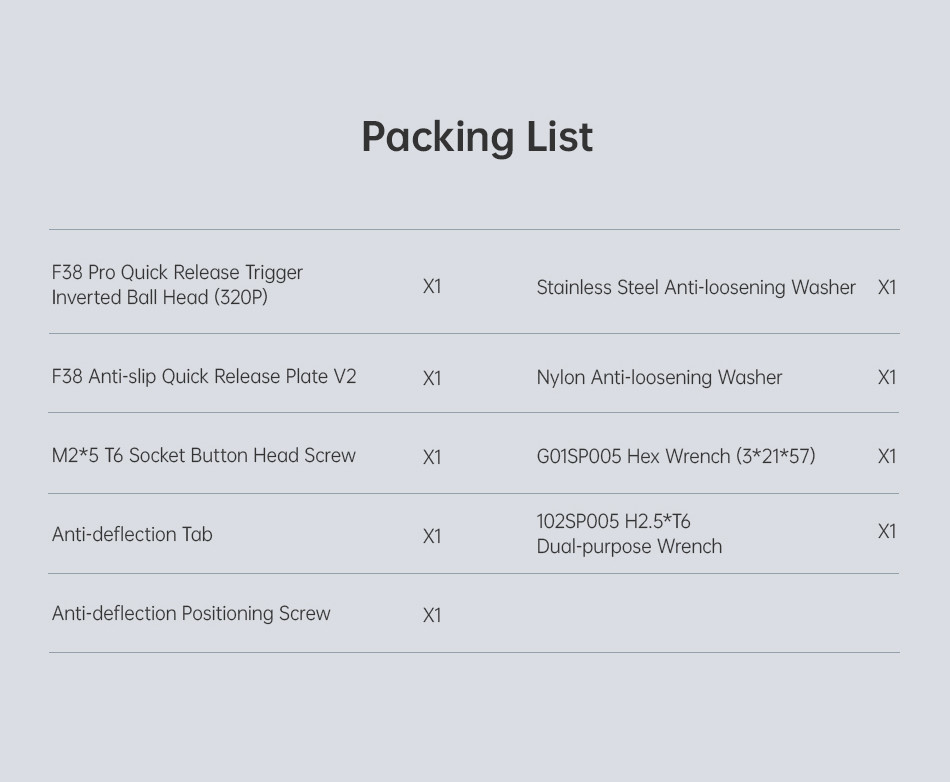The height and width of the screenshot is (782, 950).
Task: Click X1 quantity beside Anti-deflection Tab
Action: click(432, 537)
